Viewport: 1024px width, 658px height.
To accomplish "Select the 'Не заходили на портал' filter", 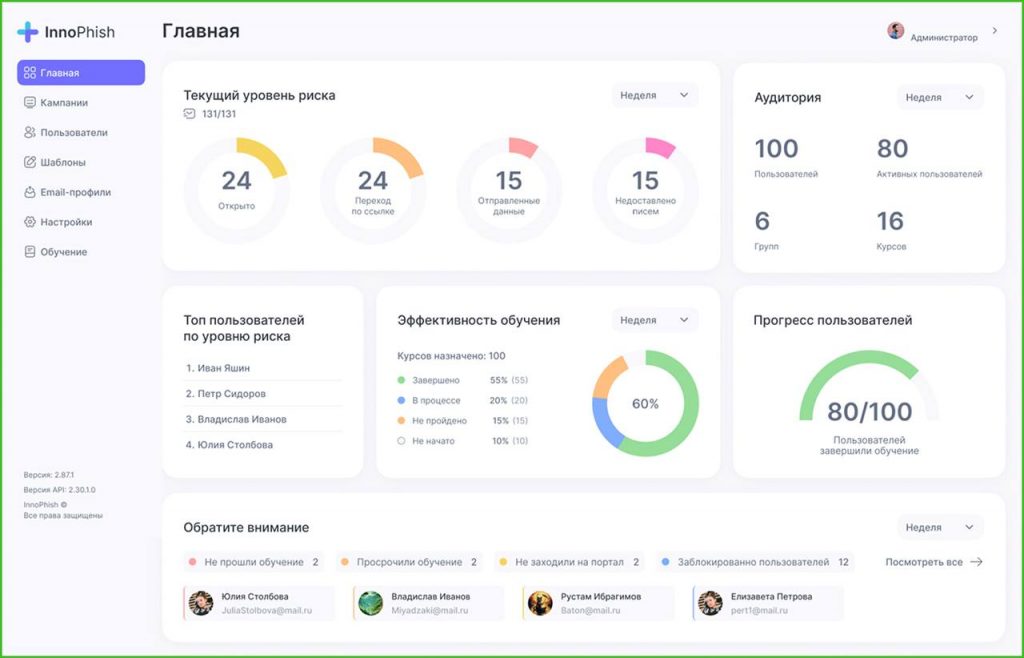I will coord(568,562).
